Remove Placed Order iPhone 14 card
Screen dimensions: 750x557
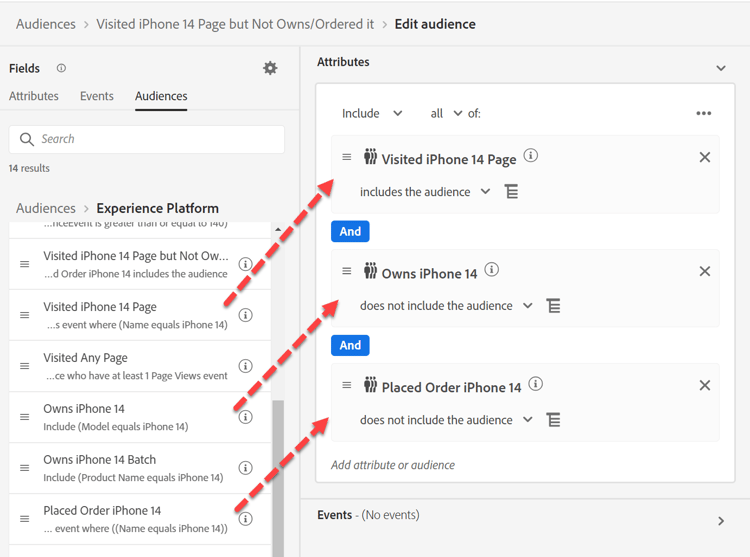(705, 385)
